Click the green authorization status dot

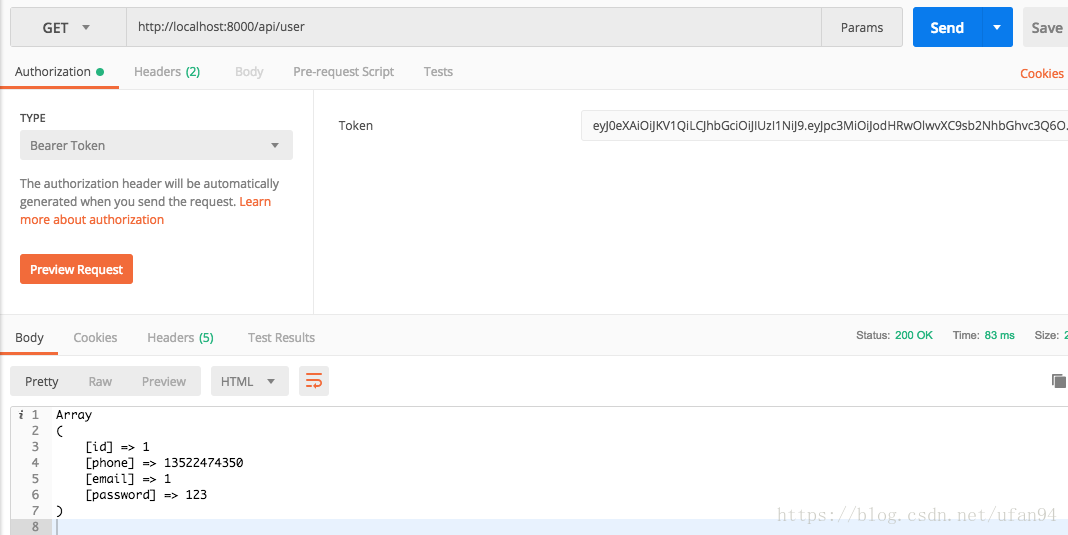coord(100,72)
